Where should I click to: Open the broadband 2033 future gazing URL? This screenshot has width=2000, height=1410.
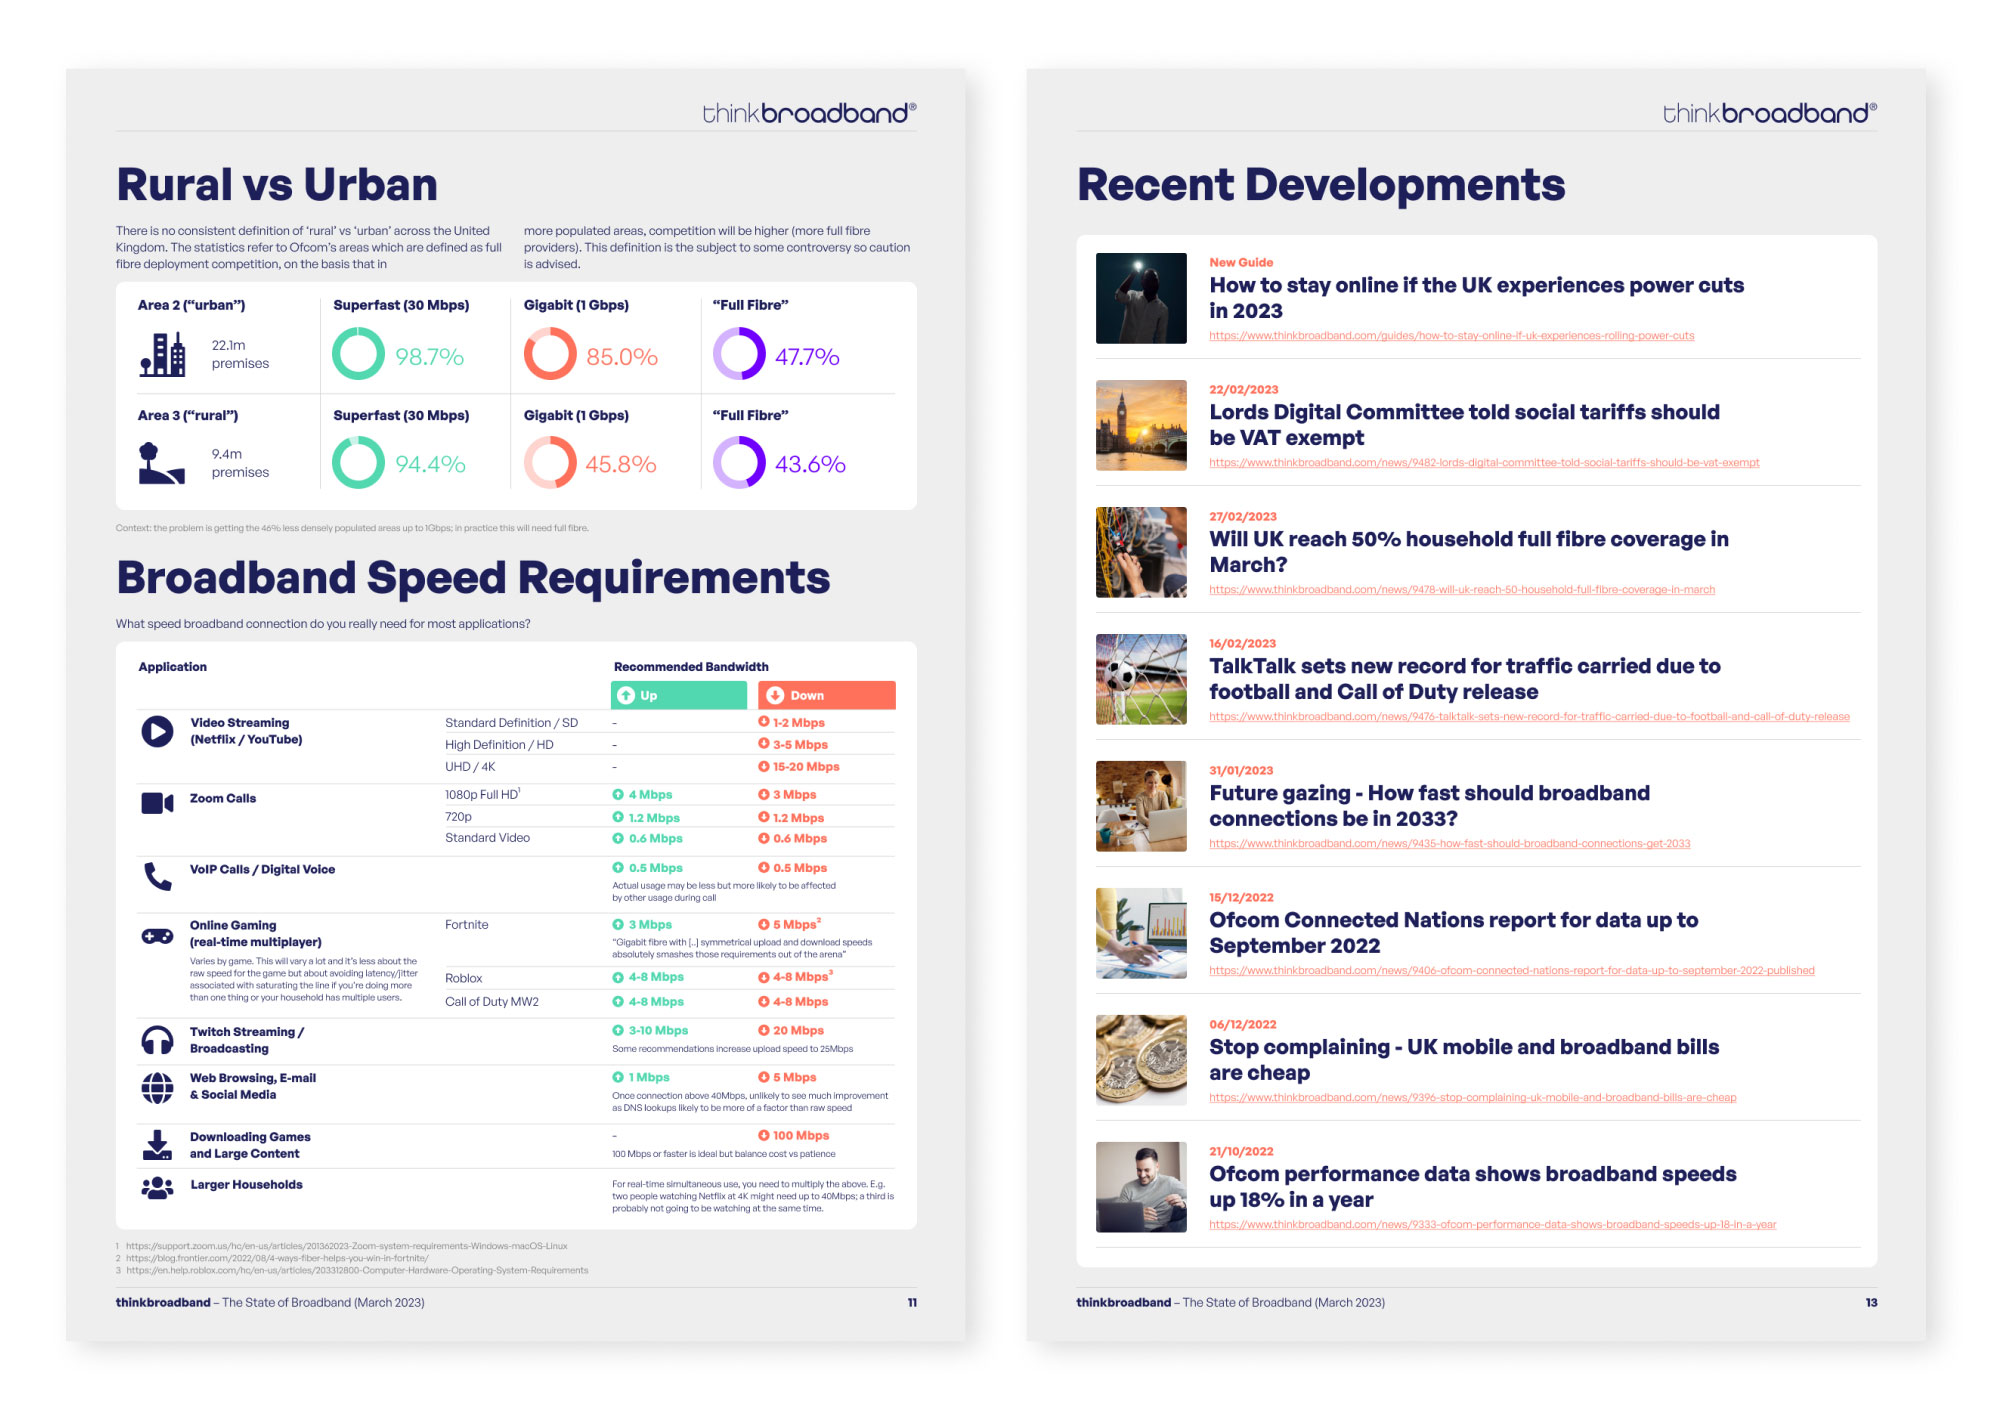tap(1450, 844)
